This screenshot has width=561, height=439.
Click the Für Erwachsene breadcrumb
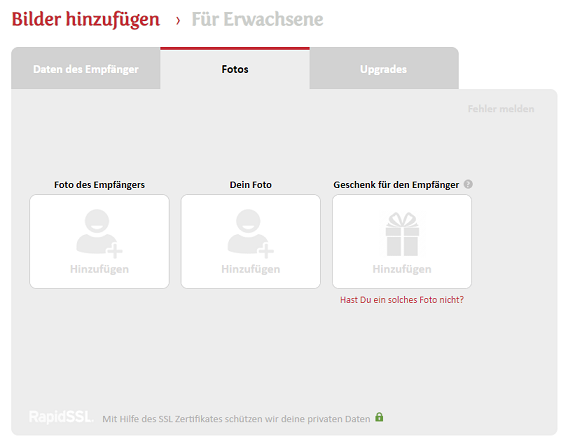257,19
